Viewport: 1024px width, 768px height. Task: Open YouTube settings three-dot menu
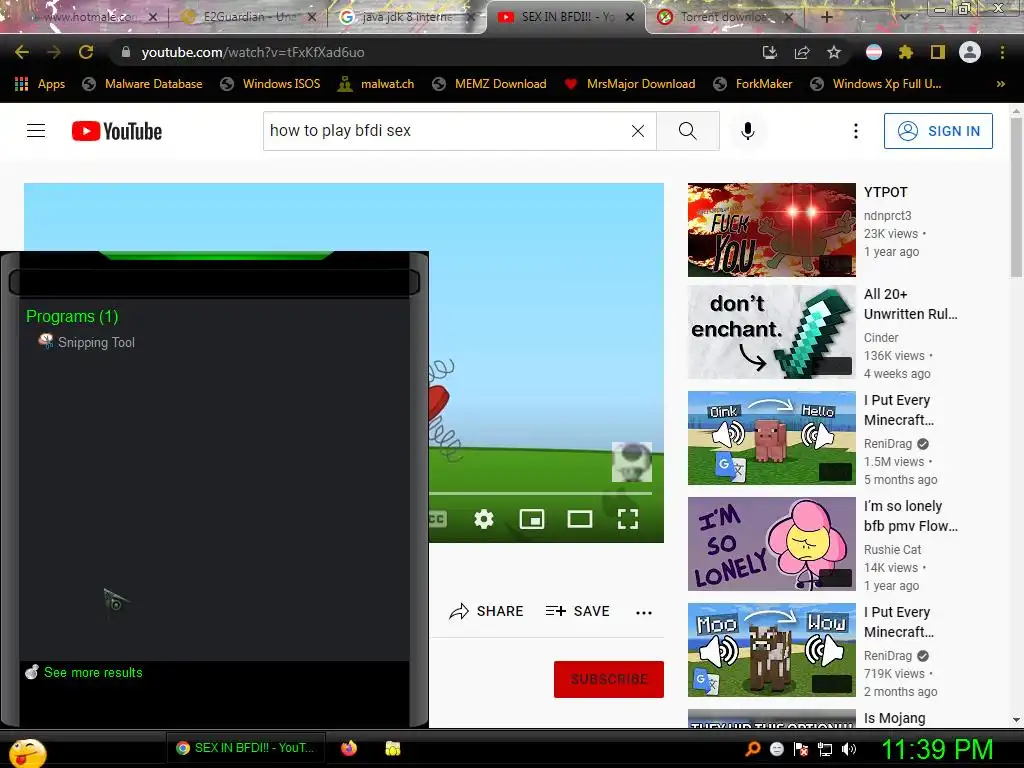tap(856, 131)
